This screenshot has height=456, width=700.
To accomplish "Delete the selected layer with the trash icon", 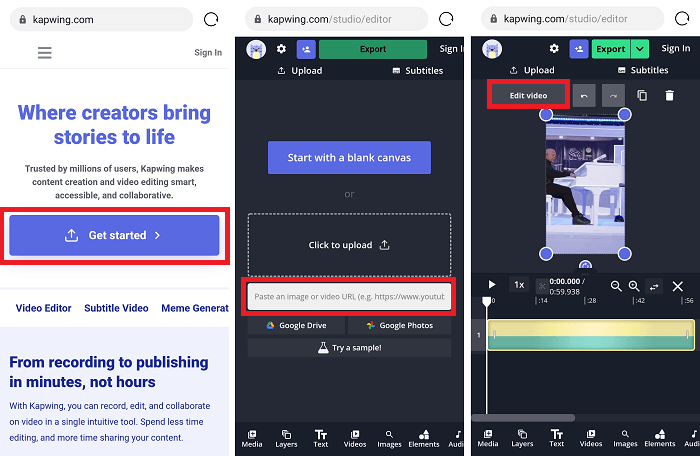I will coord(670,95).
